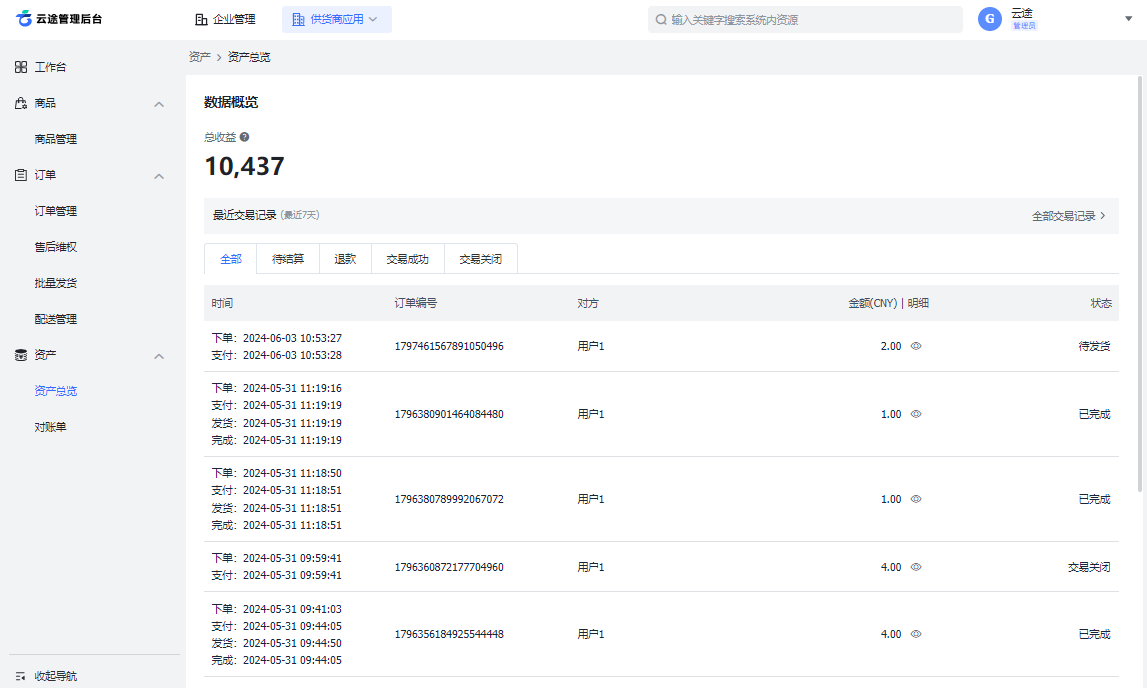Click the 订单 clipboard icon
The image size is (1147, 688).
pos(20,175)
